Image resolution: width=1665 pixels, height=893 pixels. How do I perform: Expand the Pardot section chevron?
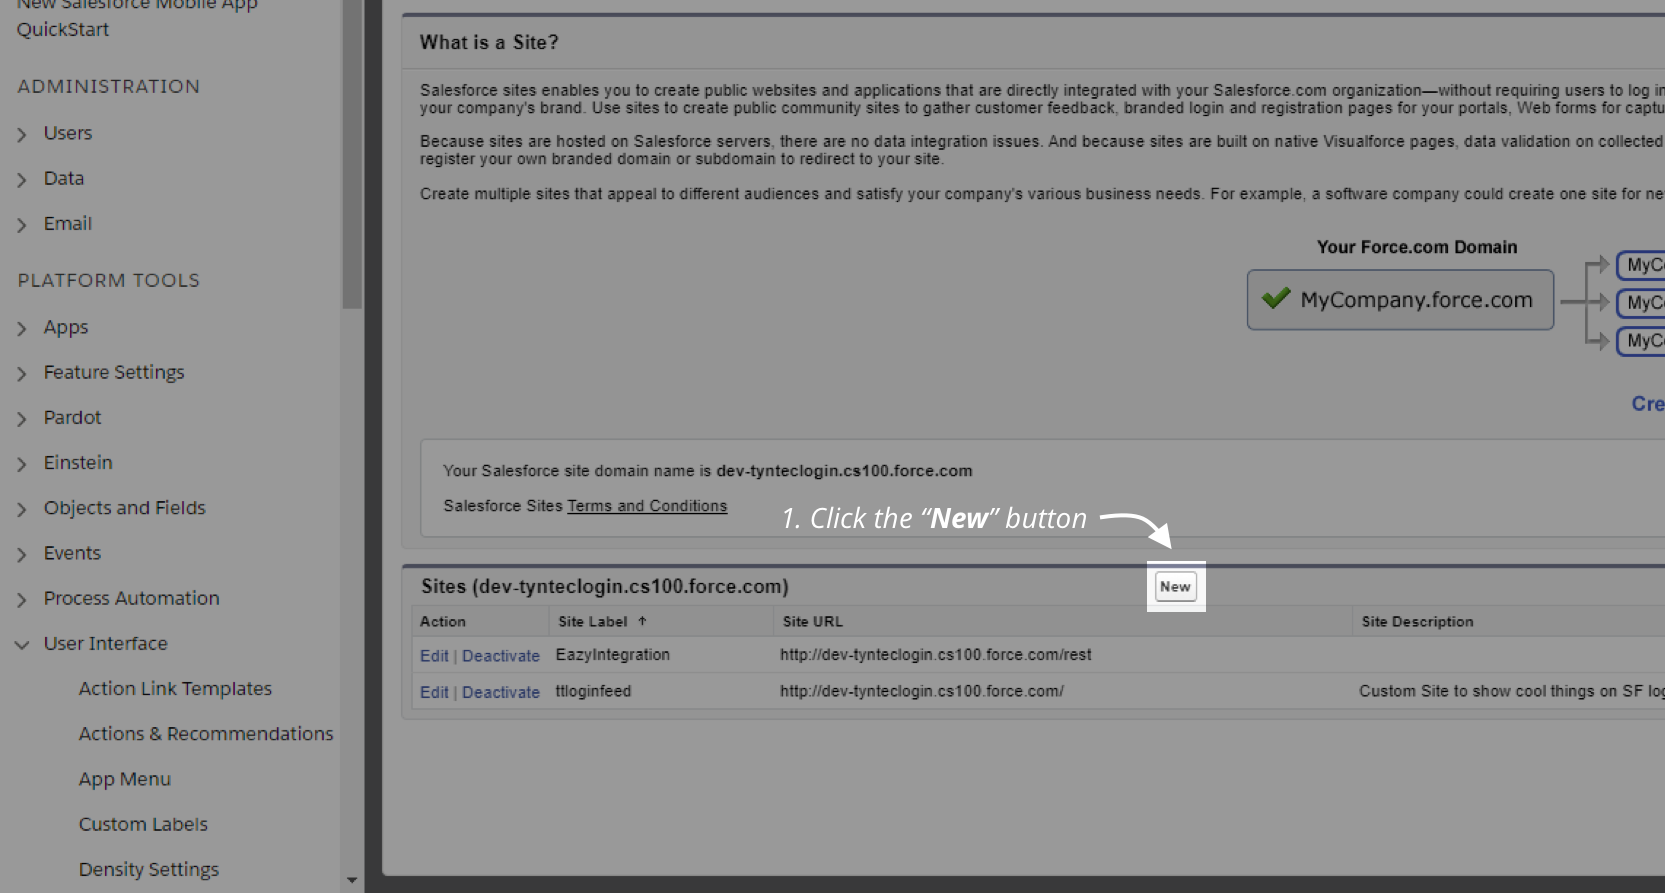click(x=22, y=418)
